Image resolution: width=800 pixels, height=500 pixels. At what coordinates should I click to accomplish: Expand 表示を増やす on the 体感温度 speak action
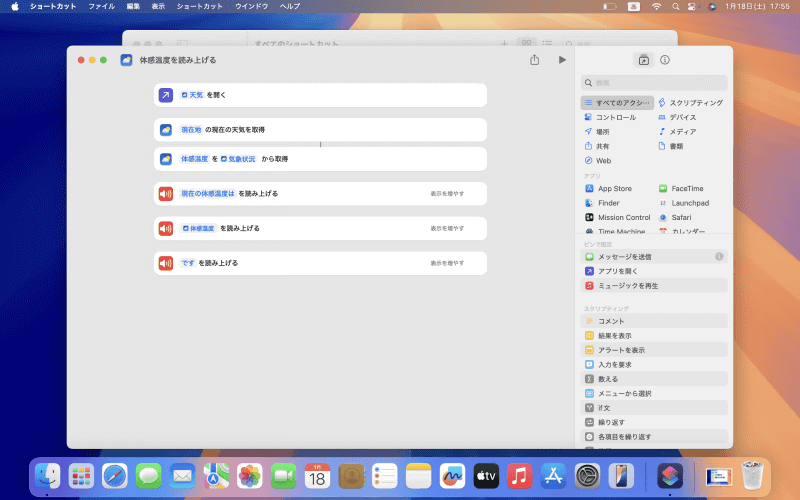tap(447, 228)
